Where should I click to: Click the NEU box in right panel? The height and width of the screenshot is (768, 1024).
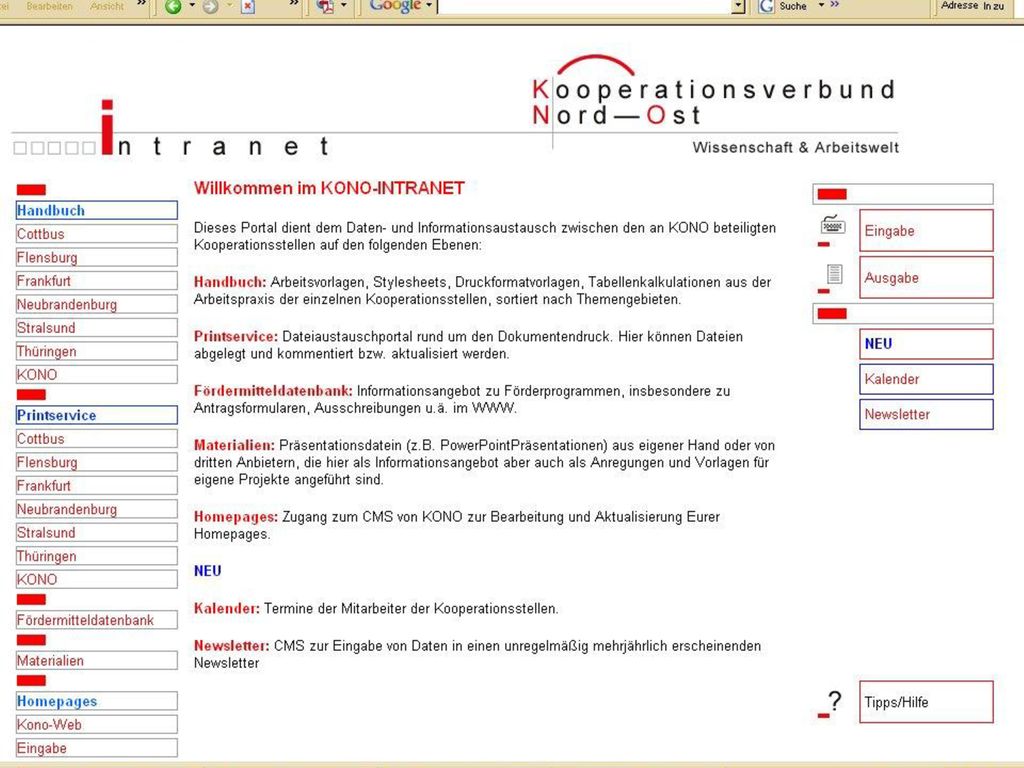tap(926, 344)
